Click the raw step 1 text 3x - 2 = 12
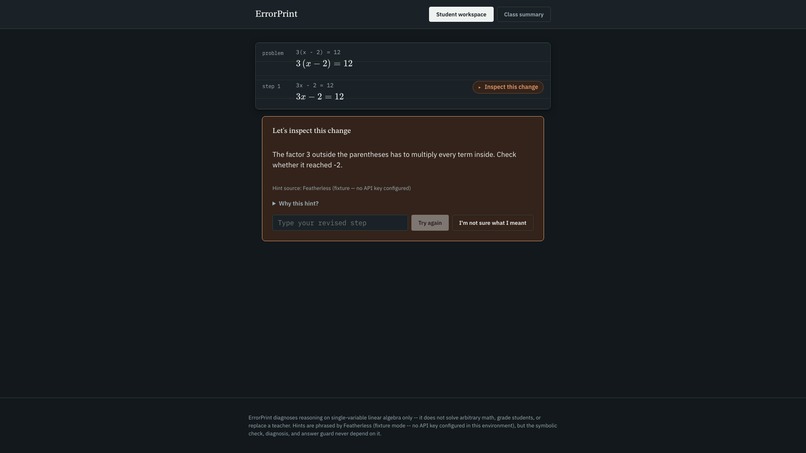The height and width of the screenshot is (453, 806). tap(315, 85)
